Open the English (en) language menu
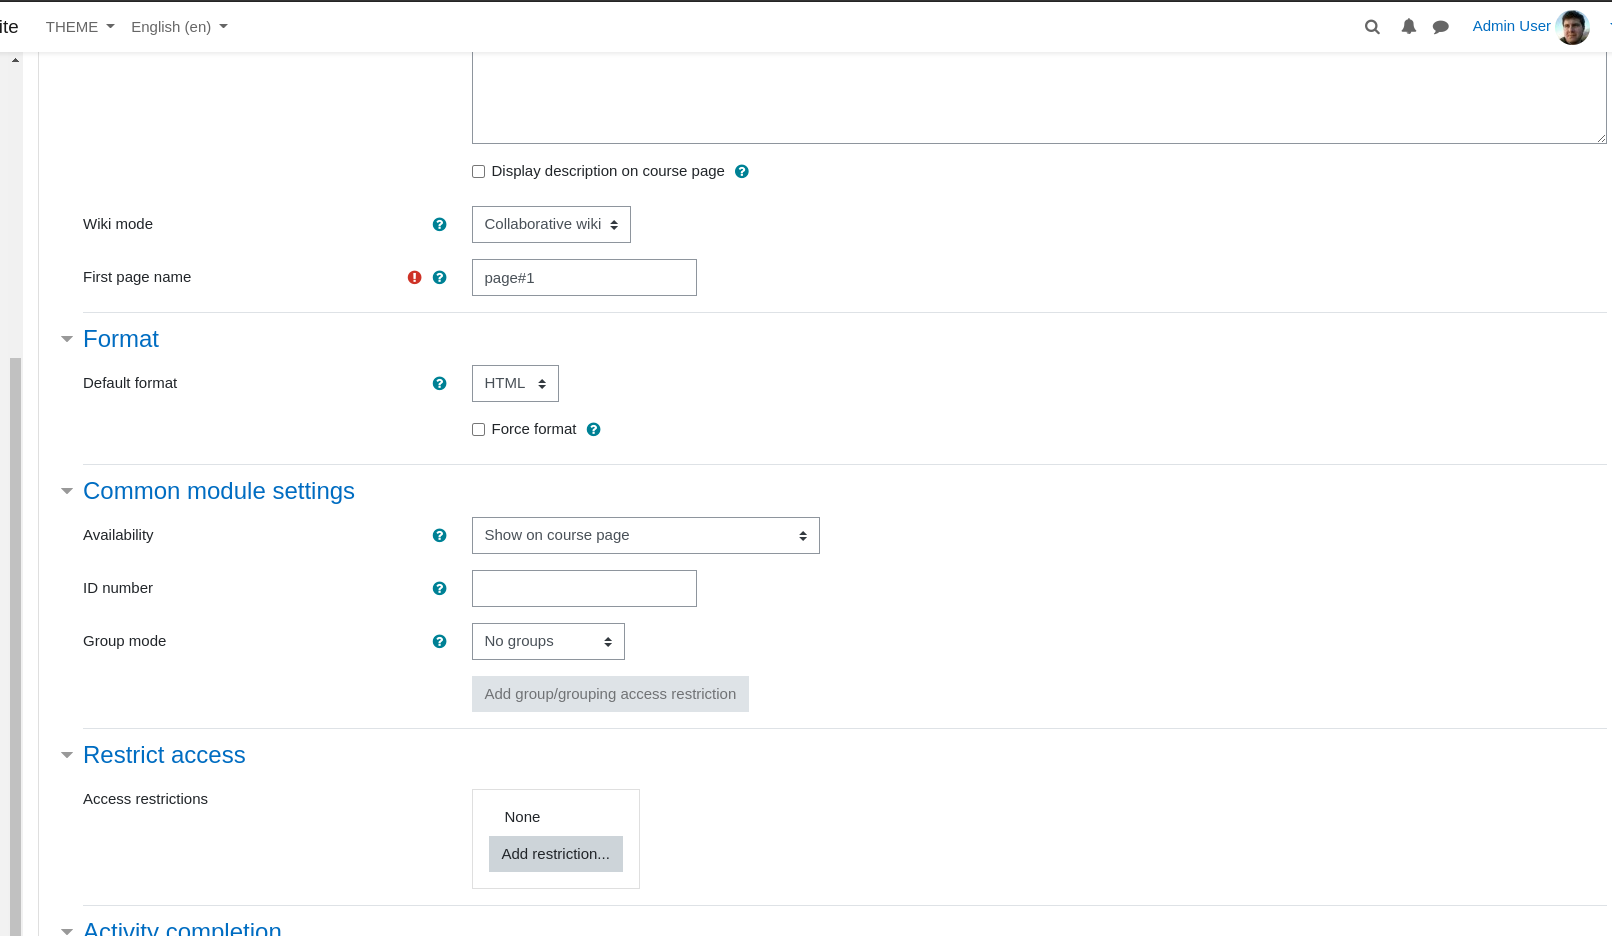This screenshot has height=936, width=1612. click(179, 27)
